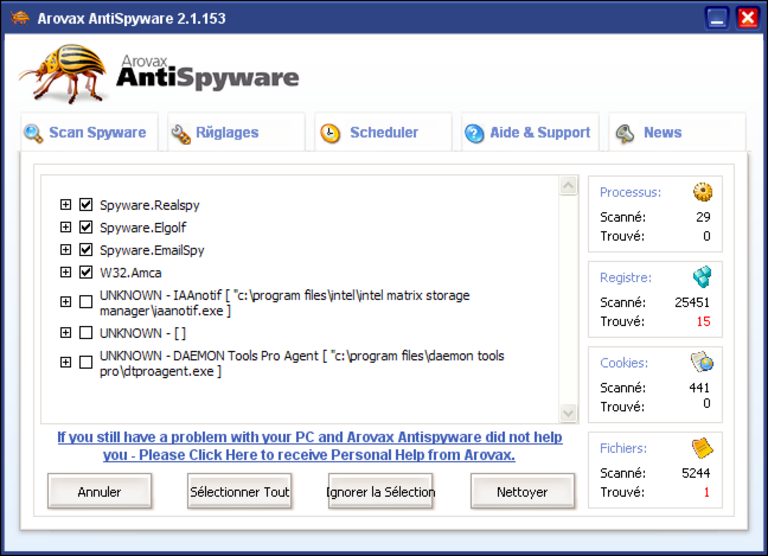The height and width of the screenshot is (556, 768).
Task: Click the results list scroll-up arrow
Action: [568, 186]
